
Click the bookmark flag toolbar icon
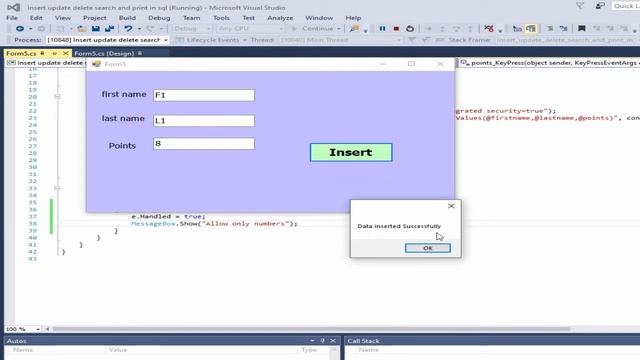[x=582, y=29]
